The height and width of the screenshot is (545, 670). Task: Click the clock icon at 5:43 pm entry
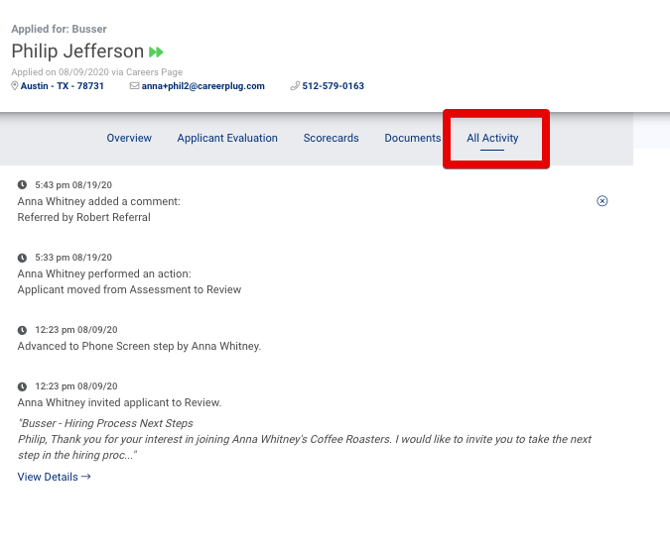pos(23,185)
